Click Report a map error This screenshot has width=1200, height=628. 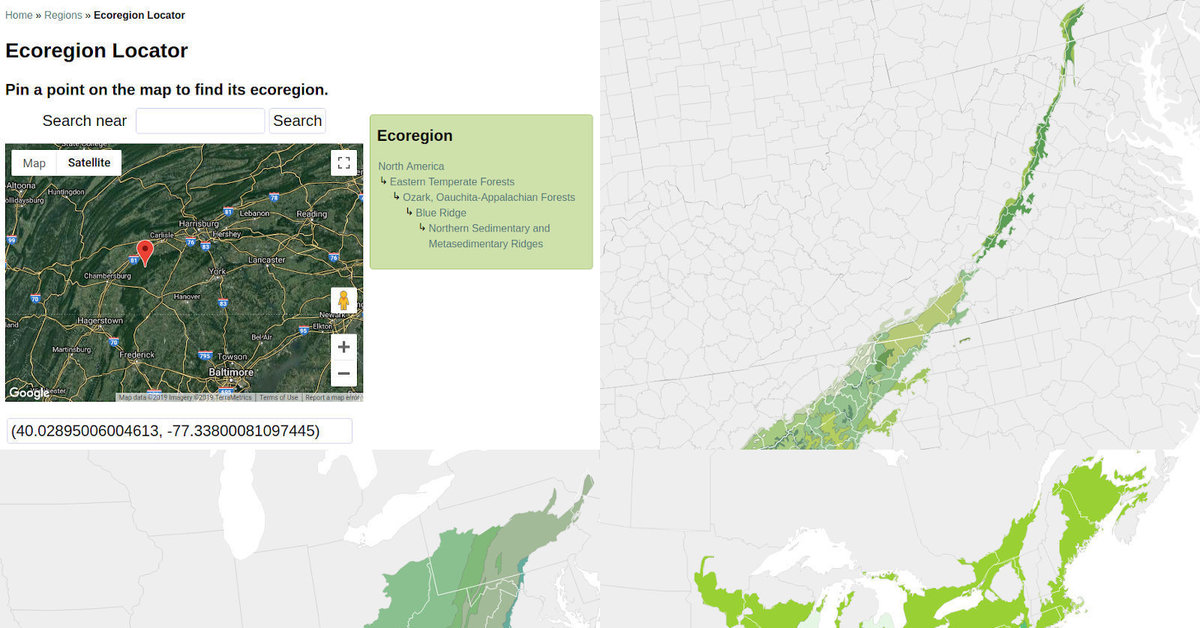click(x=330, y=396)
